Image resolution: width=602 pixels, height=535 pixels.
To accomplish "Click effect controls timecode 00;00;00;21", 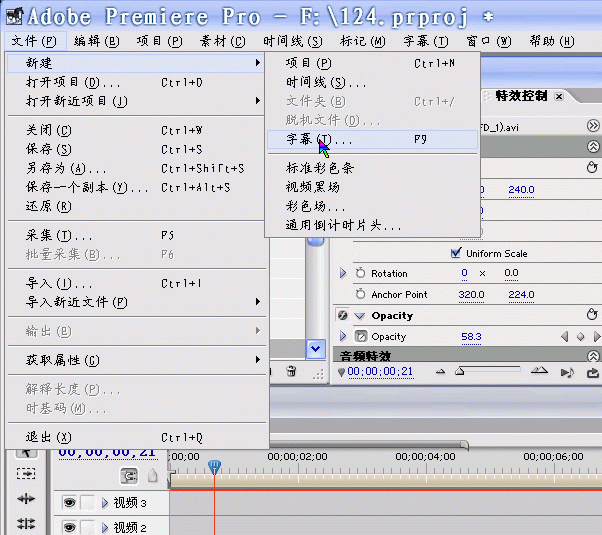I will pos(380,372).
